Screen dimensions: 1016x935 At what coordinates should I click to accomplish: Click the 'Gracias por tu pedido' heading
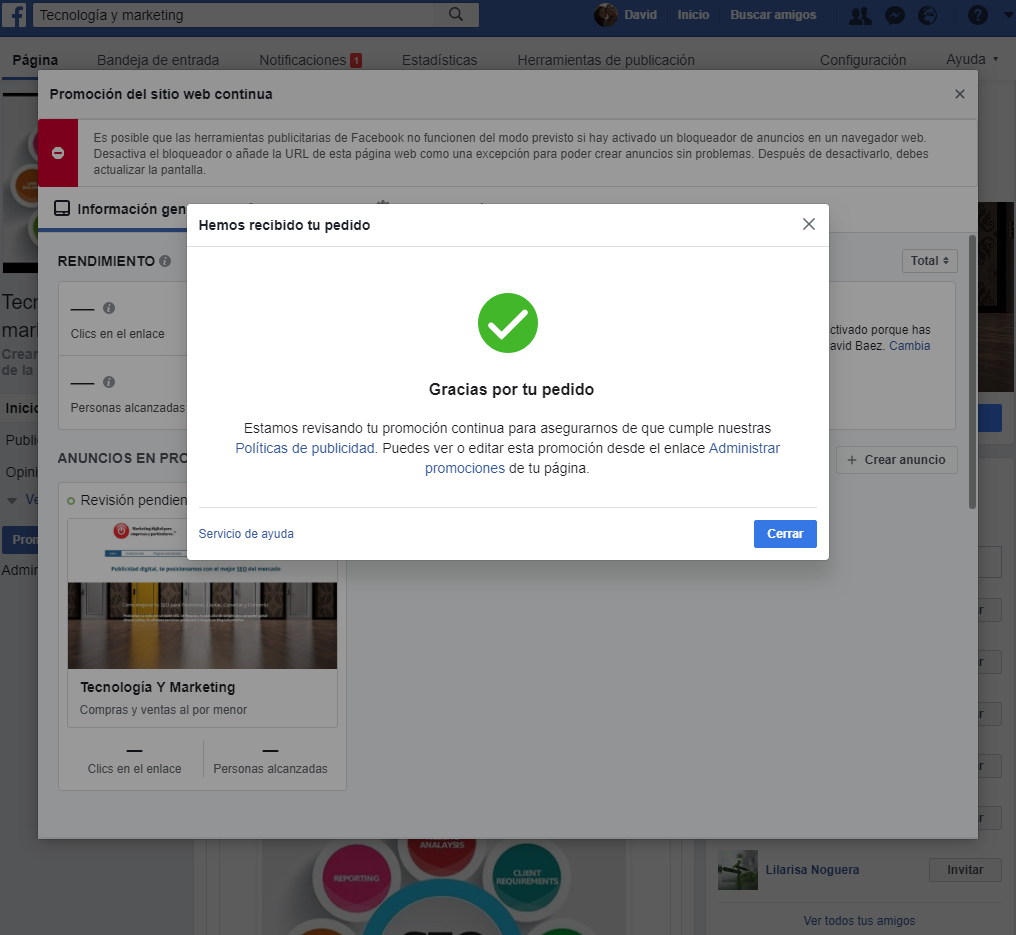511,389
